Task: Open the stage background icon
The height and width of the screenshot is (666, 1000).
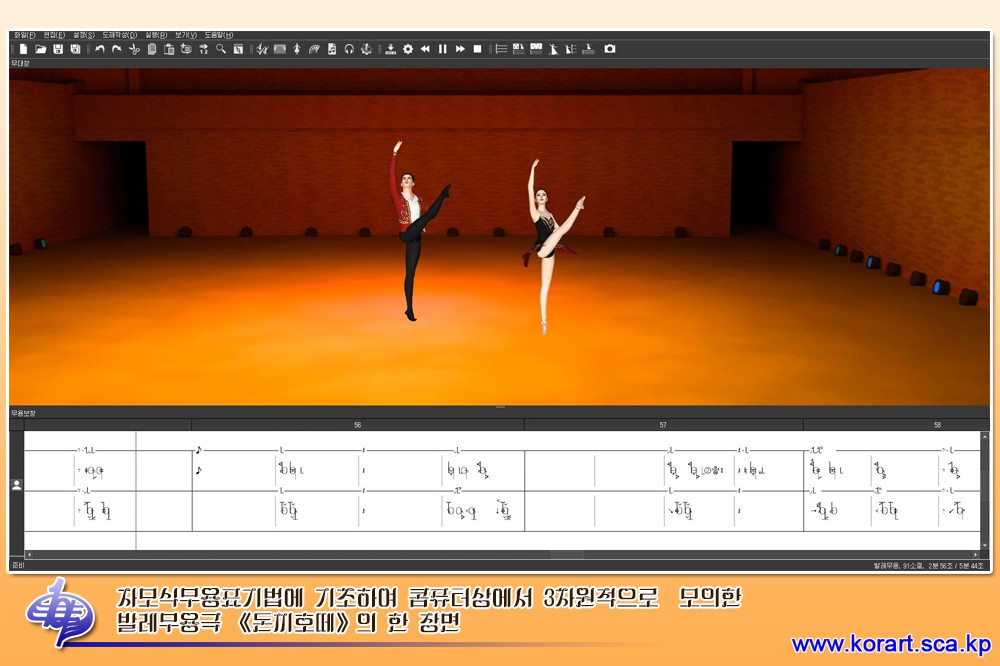Action: click(279, 49)
